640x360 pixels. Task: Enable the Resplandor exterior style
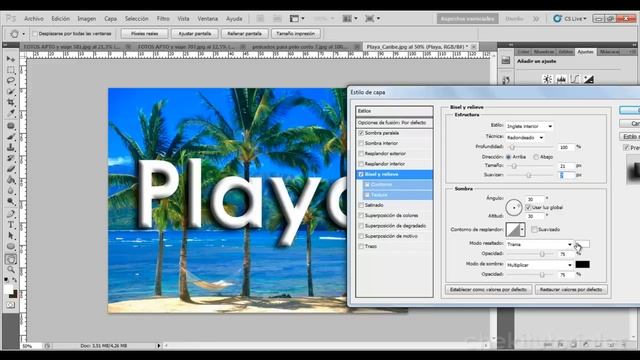coord(361,153)
